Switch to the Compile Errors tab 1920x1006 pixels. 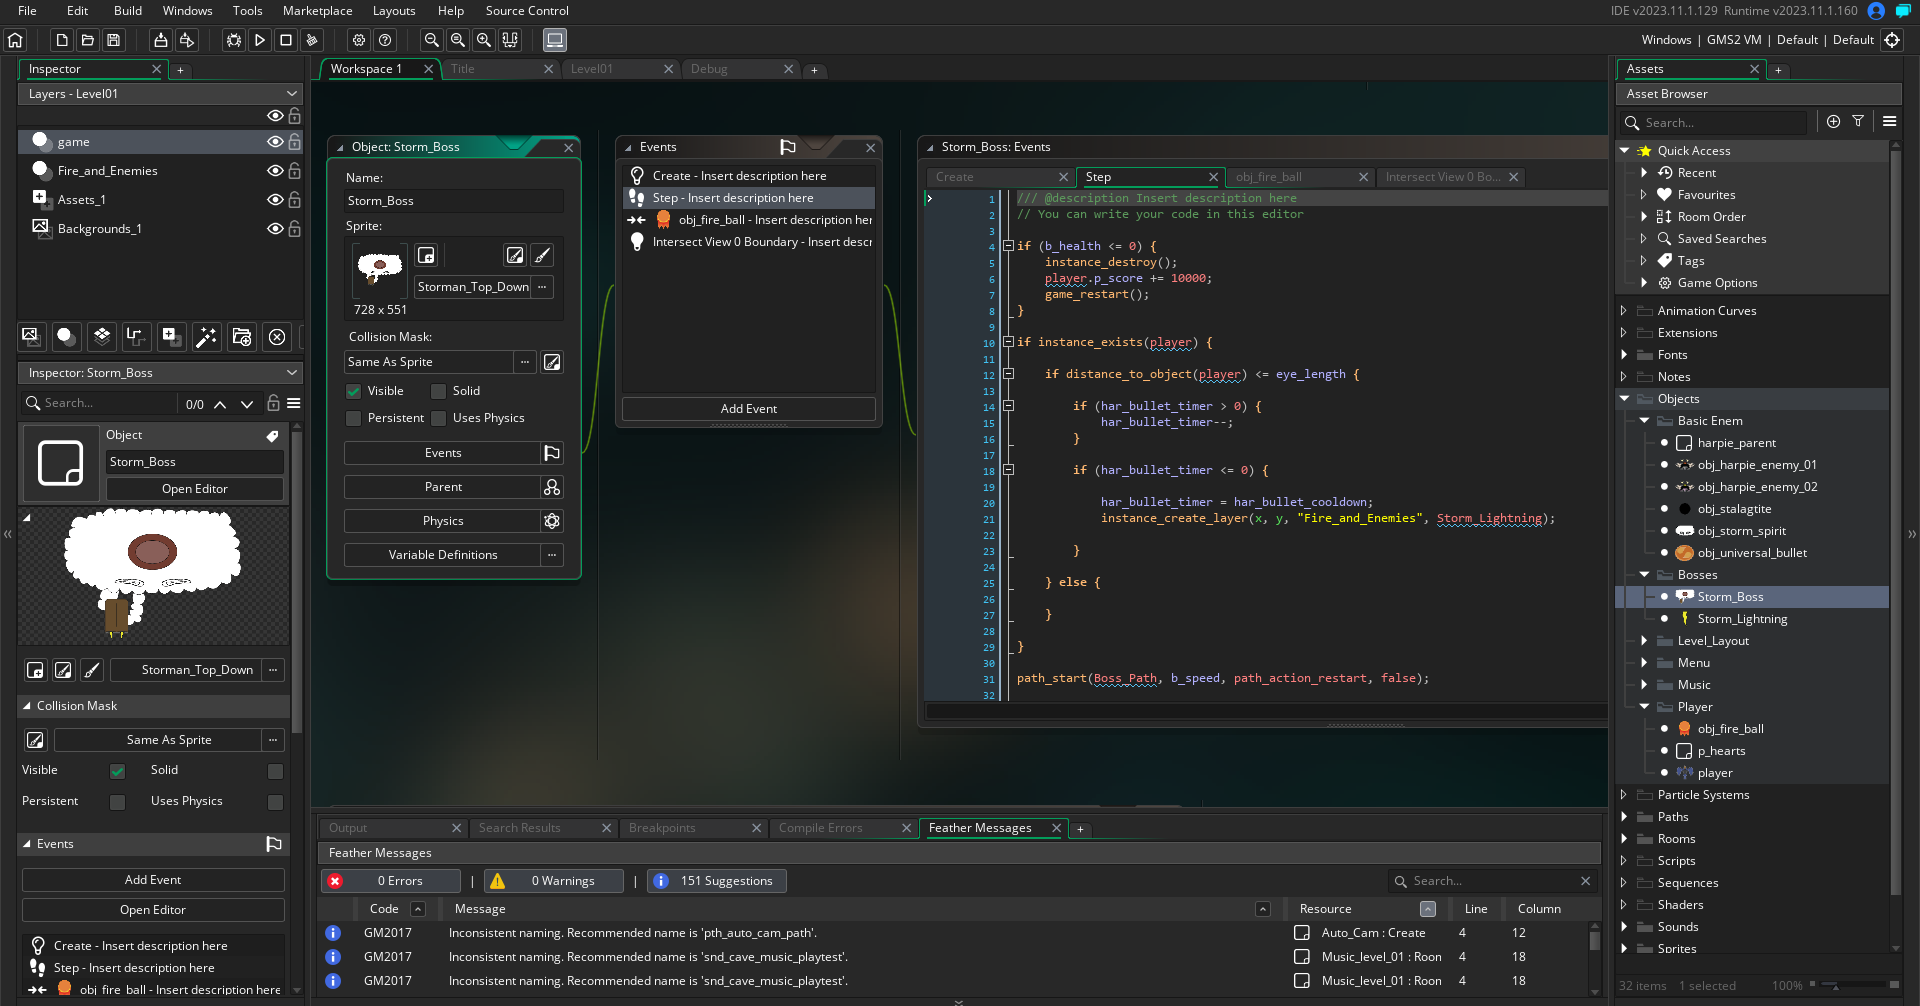[820, 828]
